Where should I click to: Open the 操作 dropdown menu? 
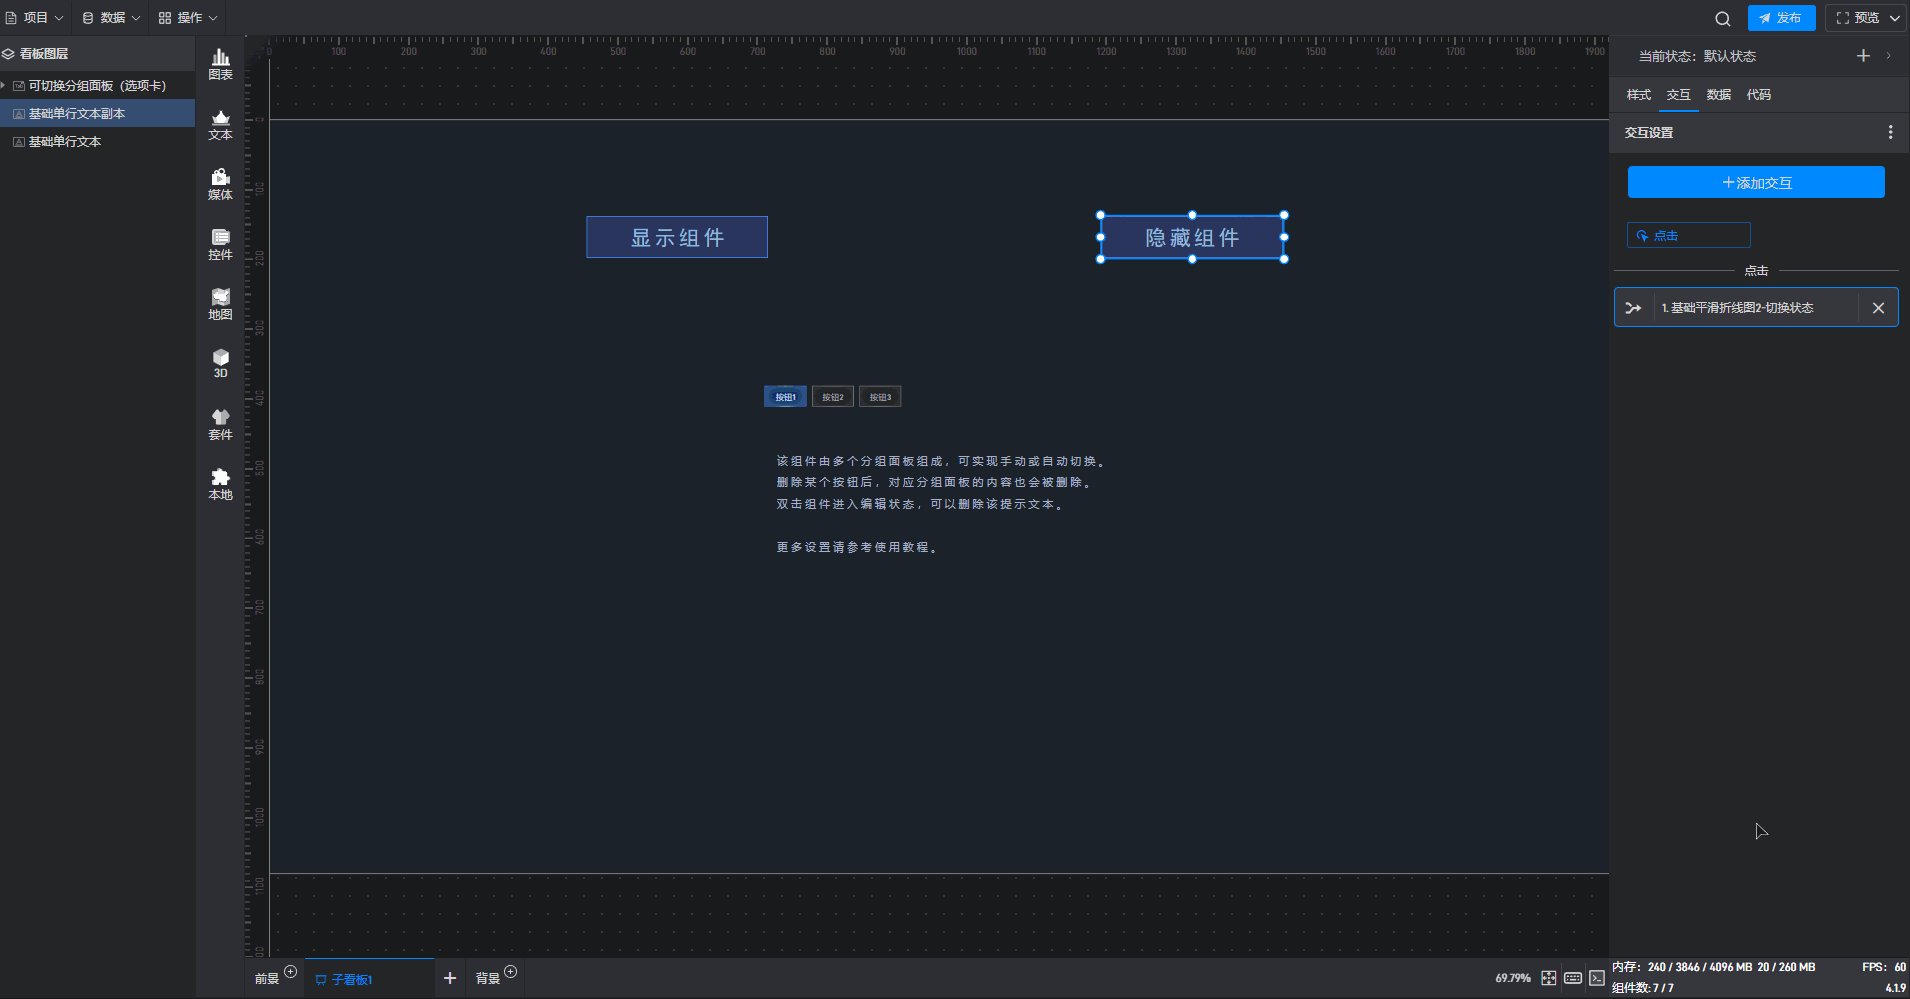188,18
